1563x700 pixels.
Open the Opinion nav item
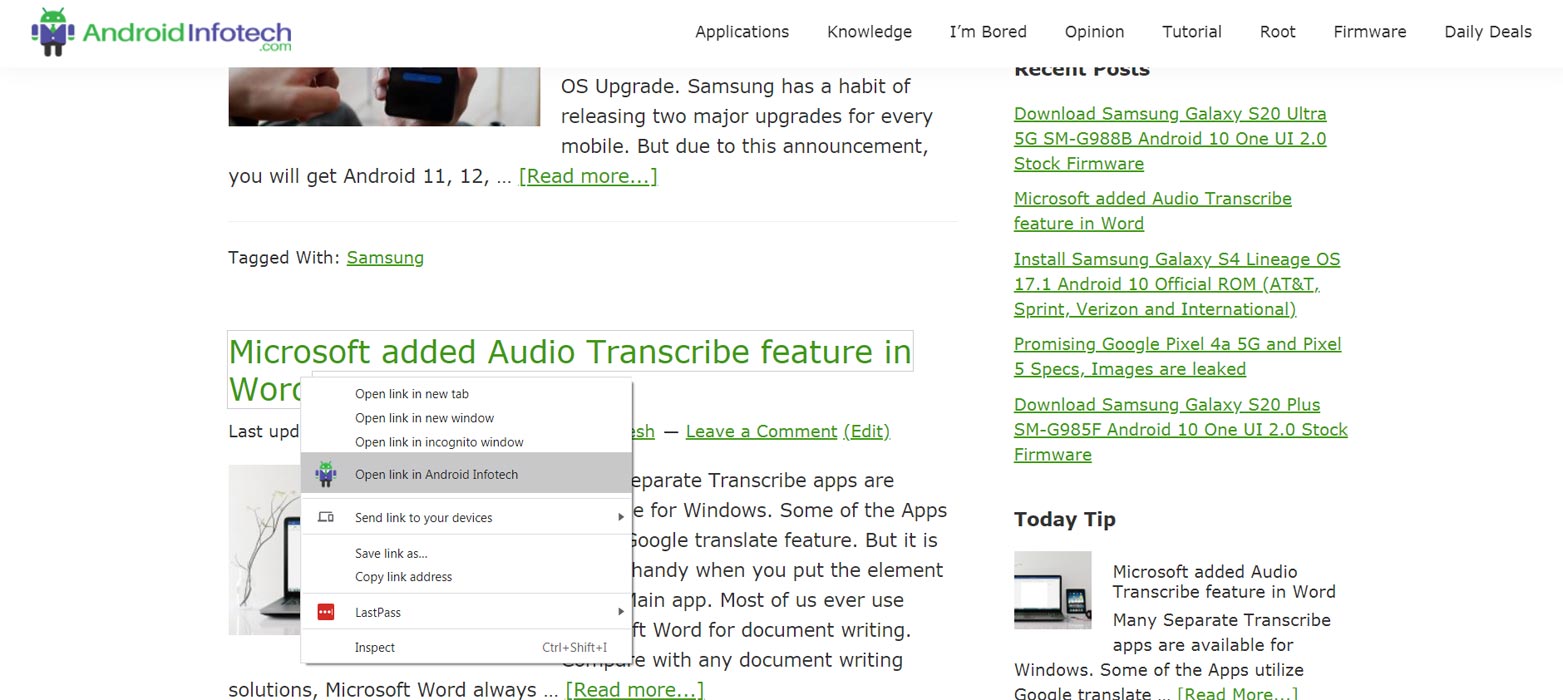(1094, 32)
